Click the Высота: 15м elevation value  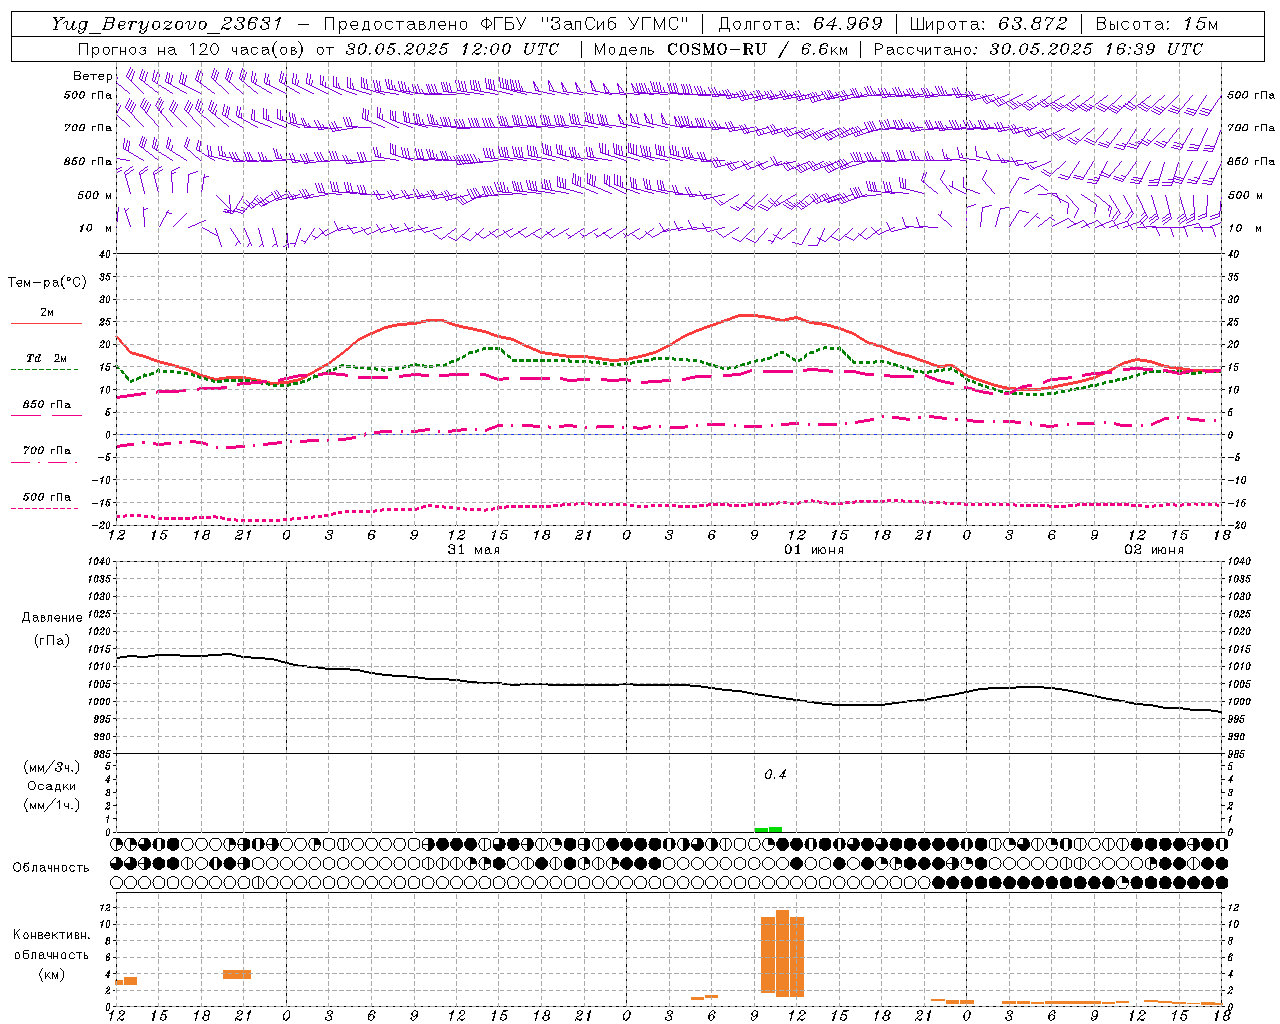[x=1157, y=24]
